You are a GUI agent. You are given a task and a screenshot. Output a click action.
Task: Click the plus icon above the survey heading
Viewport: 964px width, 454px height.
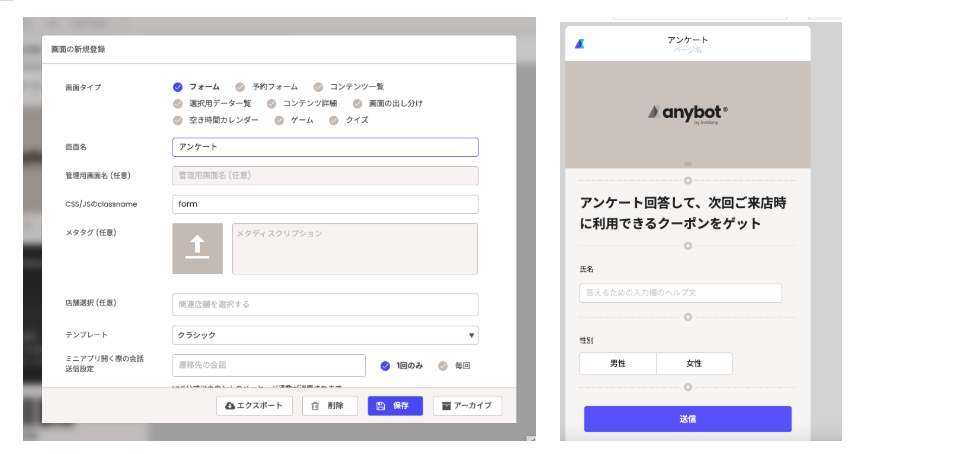click(x=687, y=181)
